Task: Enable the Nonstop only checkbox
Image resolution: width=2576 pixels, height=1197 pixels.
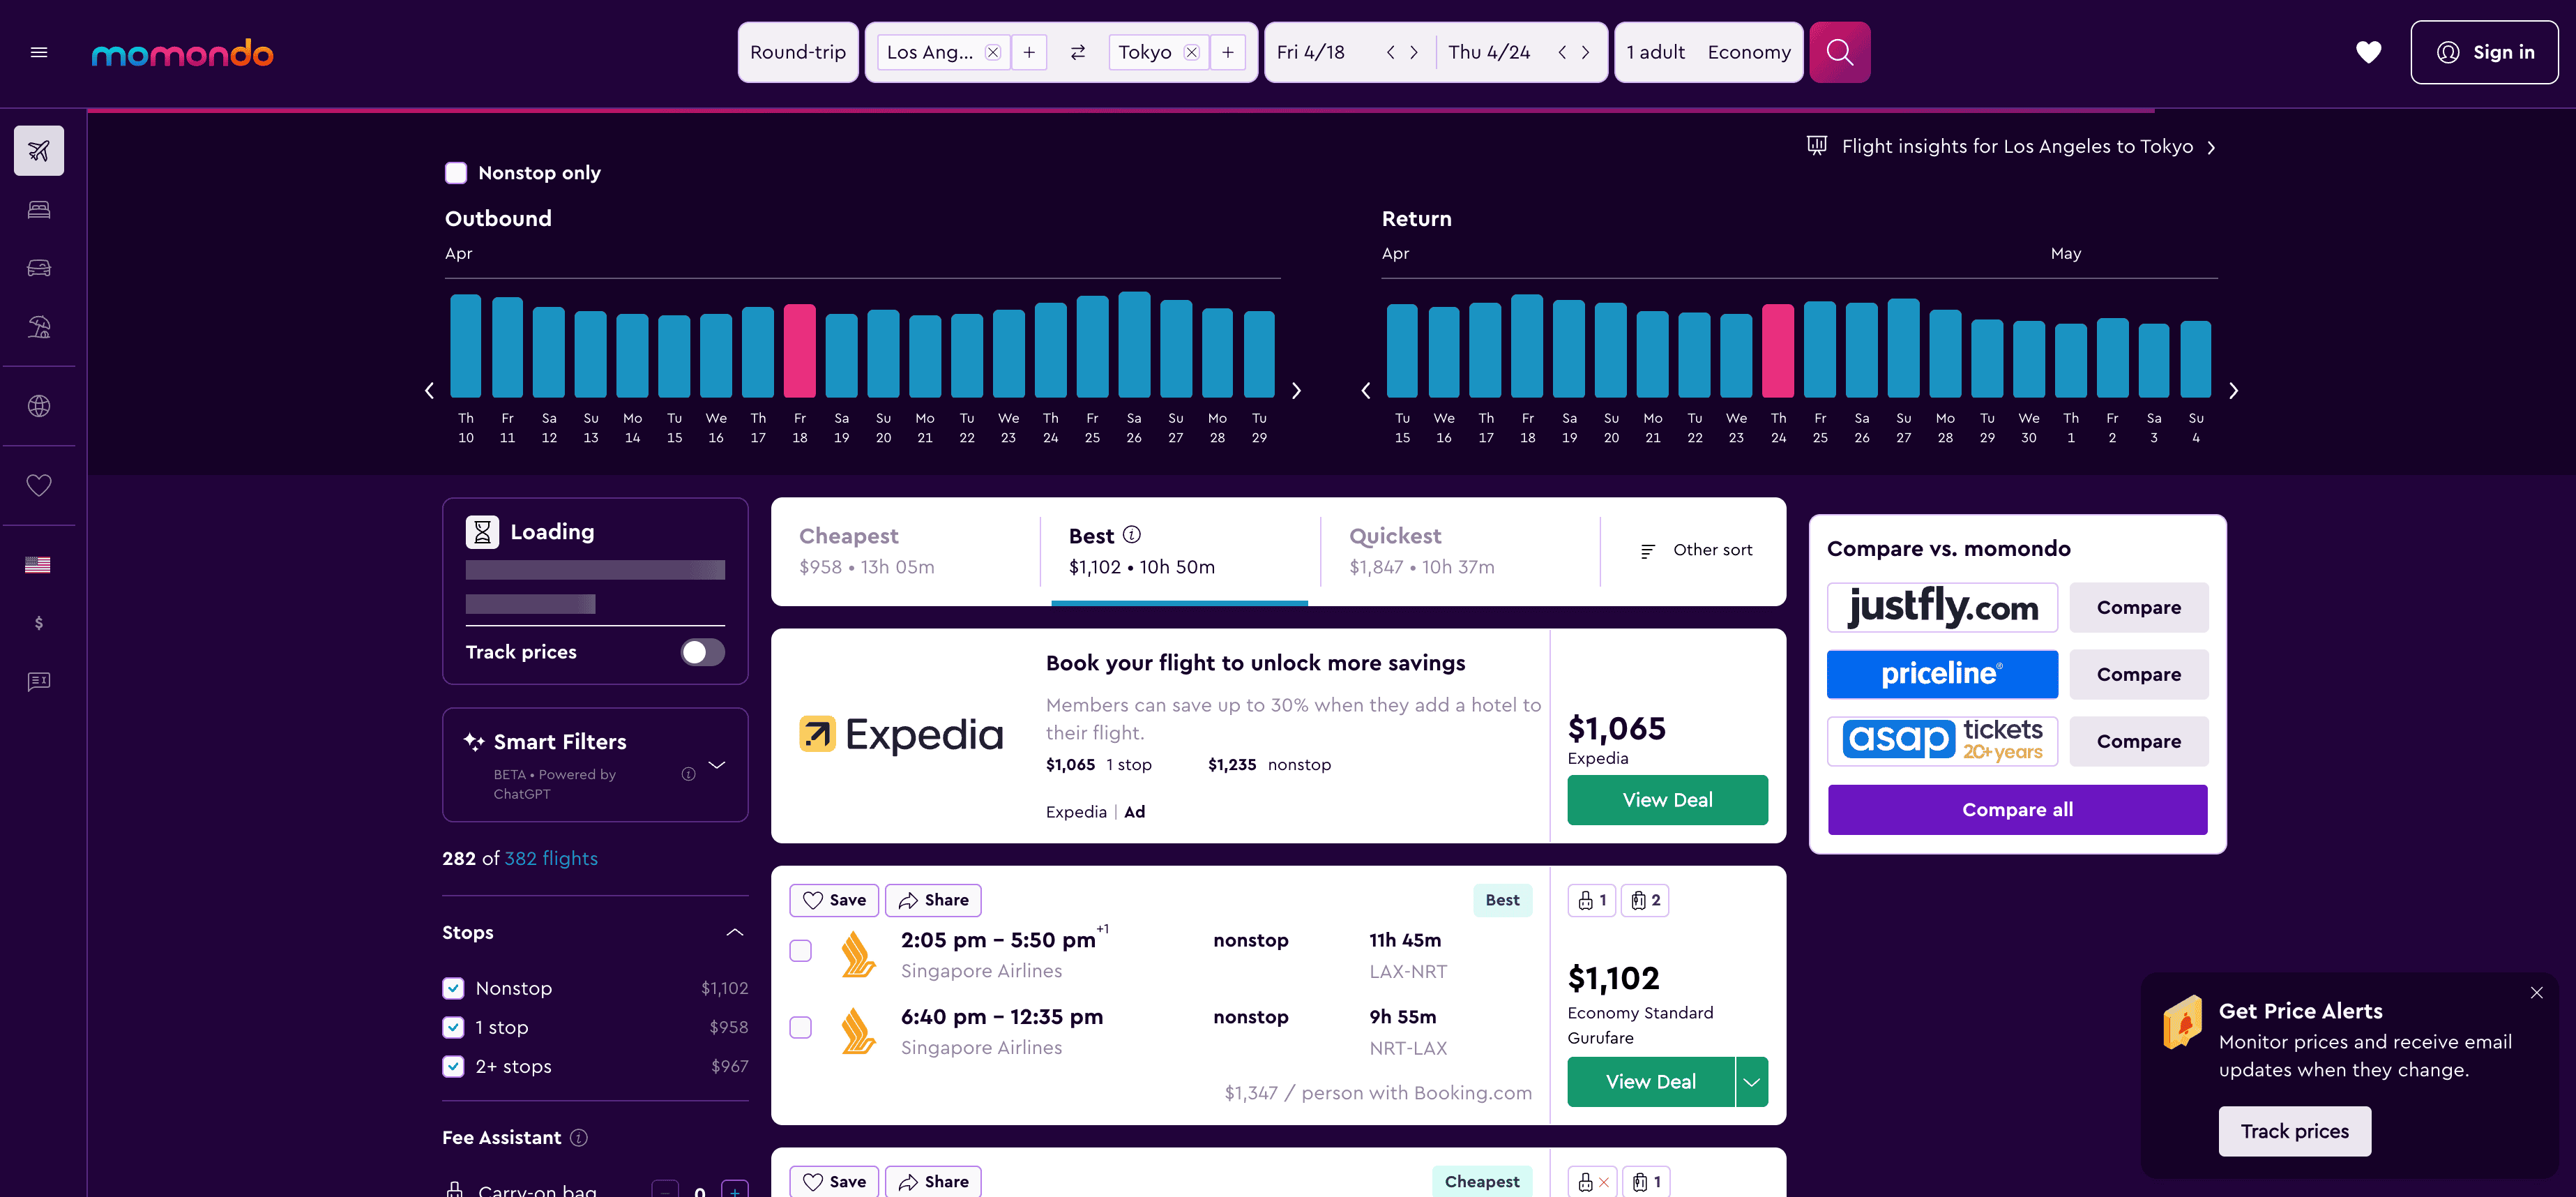Action: [456, 173]
